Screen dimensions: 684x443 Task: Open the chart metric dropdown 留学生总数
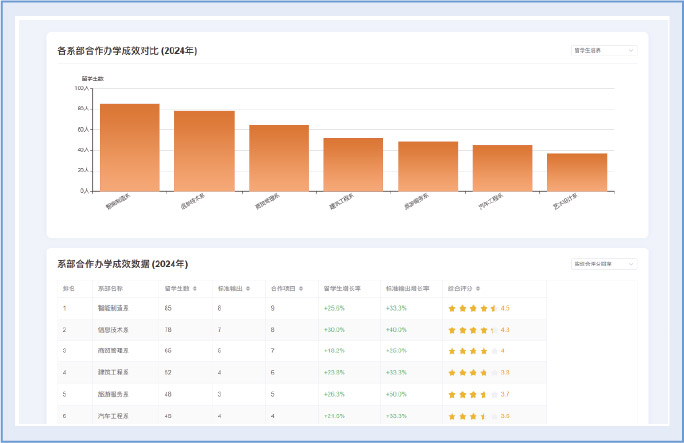pyautogui.click(x=603, y=49)
